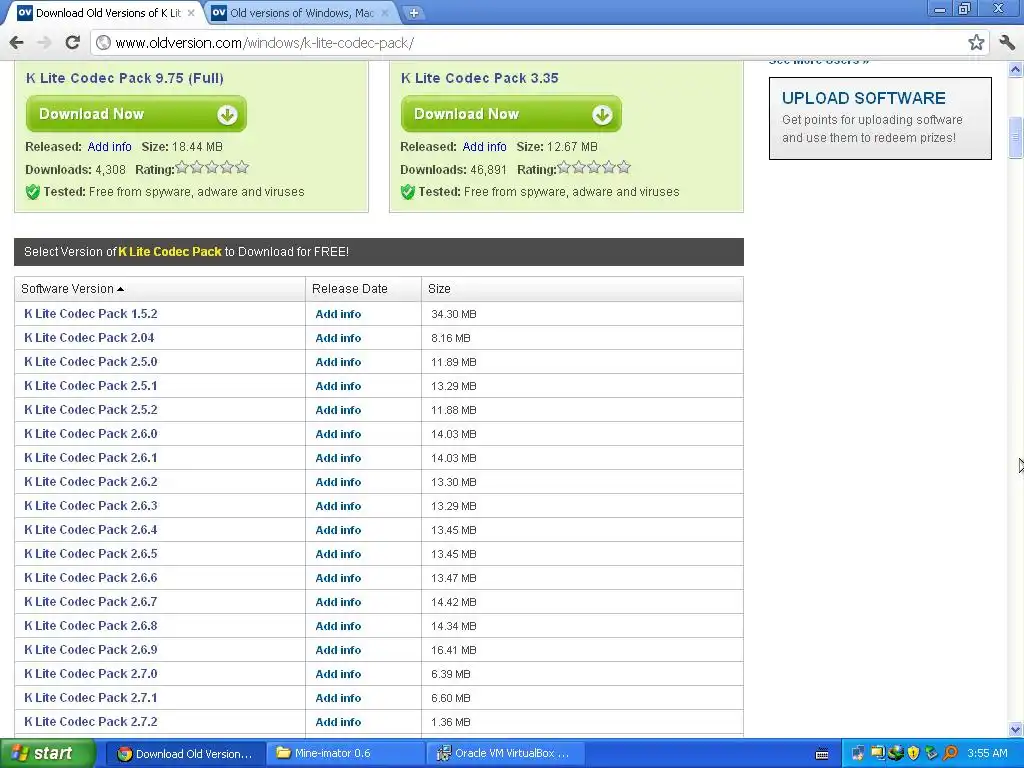1024x768 pixels.
Task: Open K Lite Codec Pack 2.6.3
Action: click(91, 505)
